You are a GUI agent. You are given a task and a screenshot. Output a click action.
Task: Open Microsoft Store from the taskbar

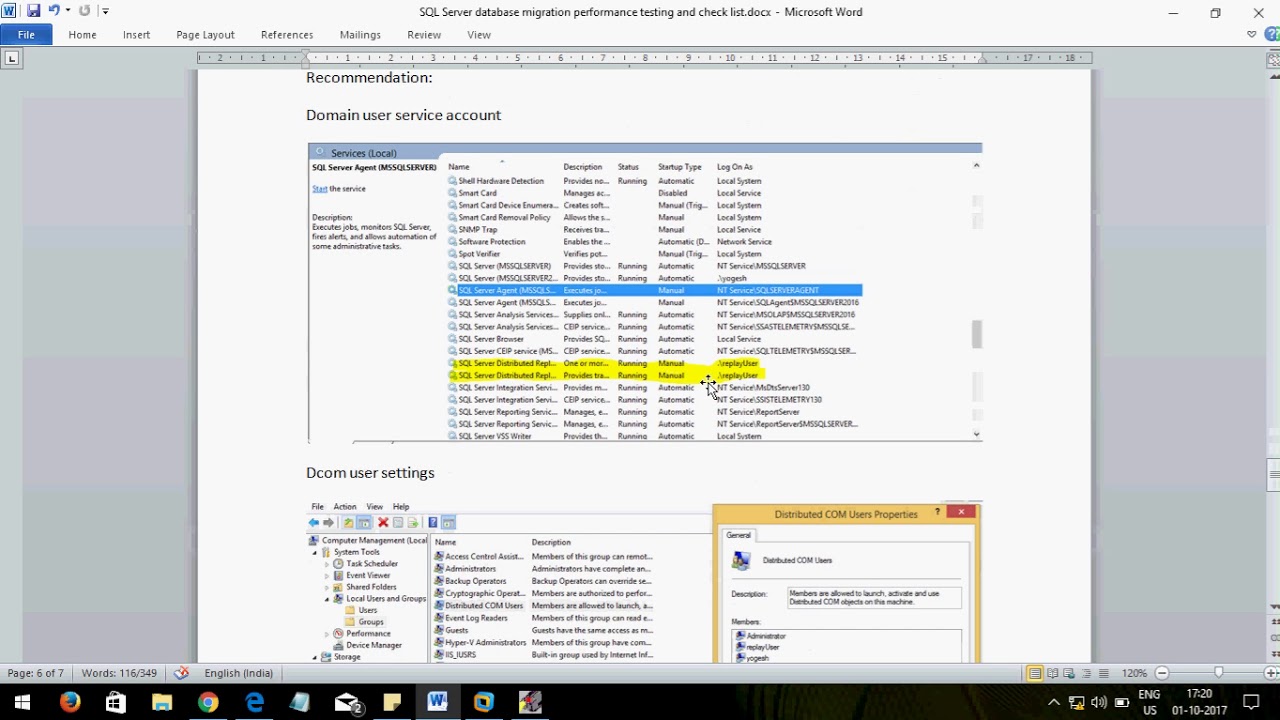click(115, 702)
